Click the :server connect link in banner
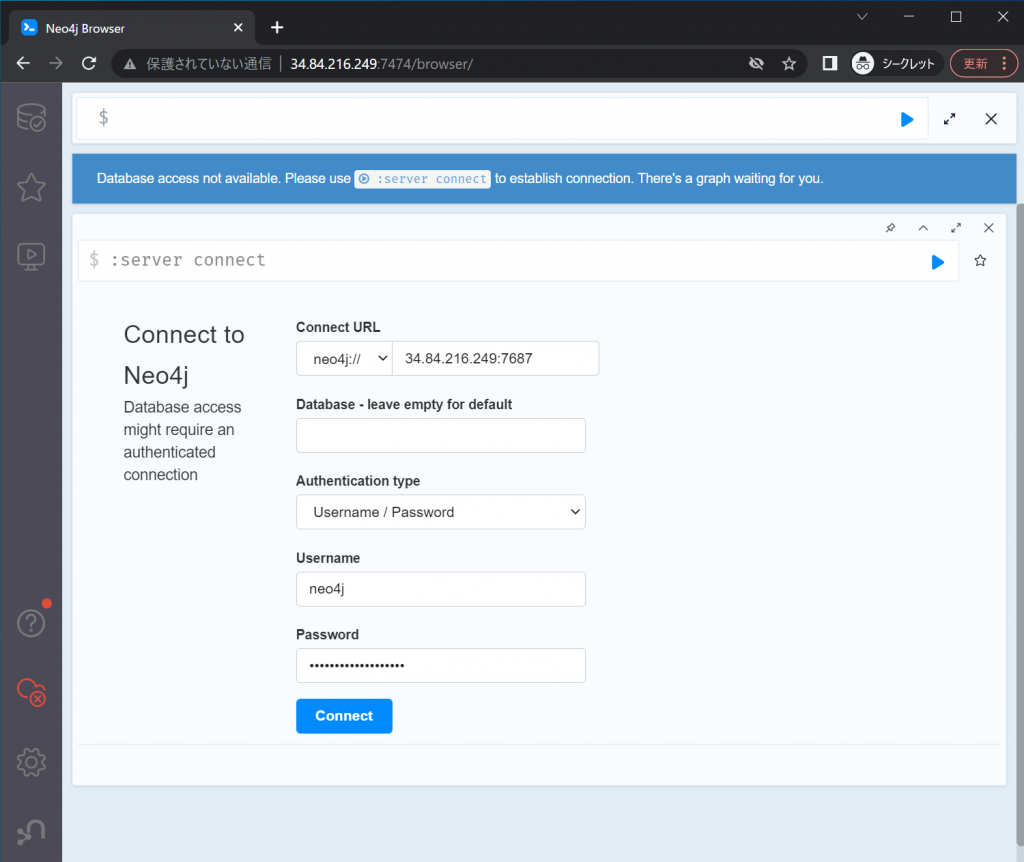 (x=423, y=179)
